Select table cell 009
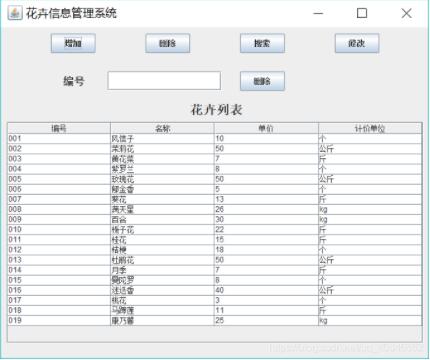The width and height of the screenshot is (430, 360). click(x=59, y=219)
